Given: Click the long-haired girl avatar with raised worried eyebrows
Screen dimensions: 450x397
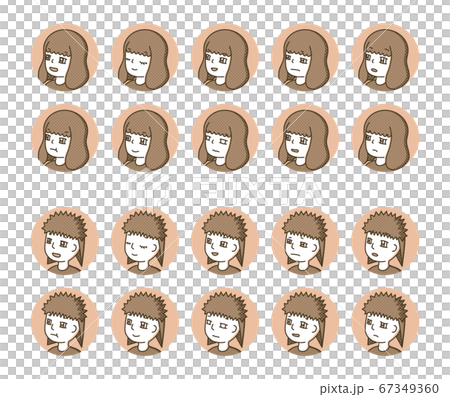Looking at the screenshot, I should tap(385, 57).
